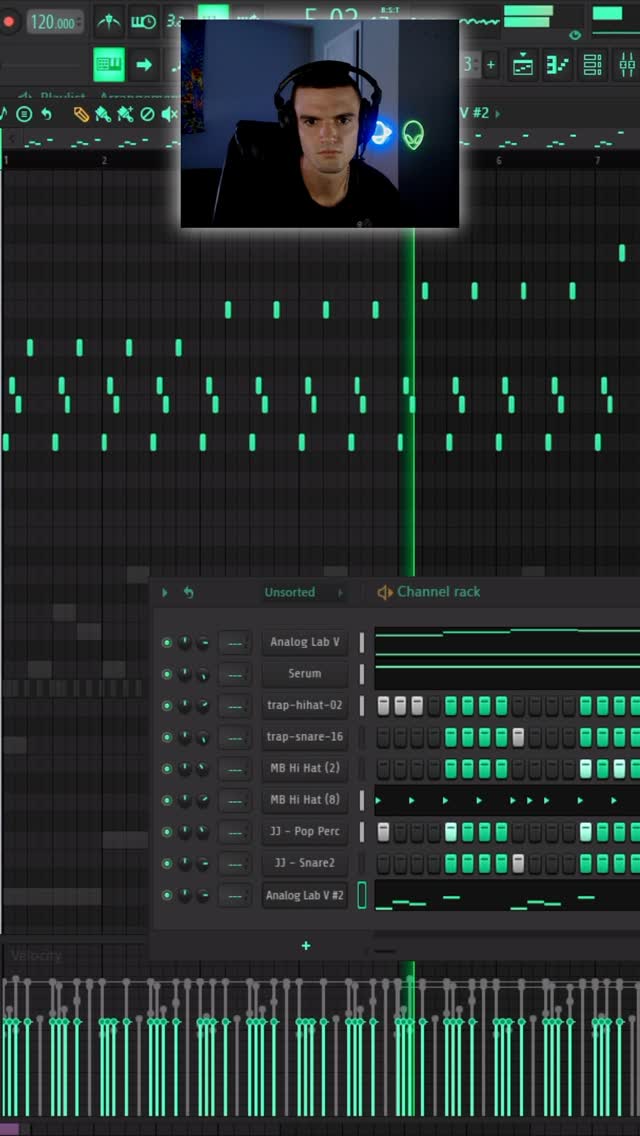The width and height of the screenshot is (640, 1136).
Task: Click the add channel plus button
Action: tap(306, 945)
